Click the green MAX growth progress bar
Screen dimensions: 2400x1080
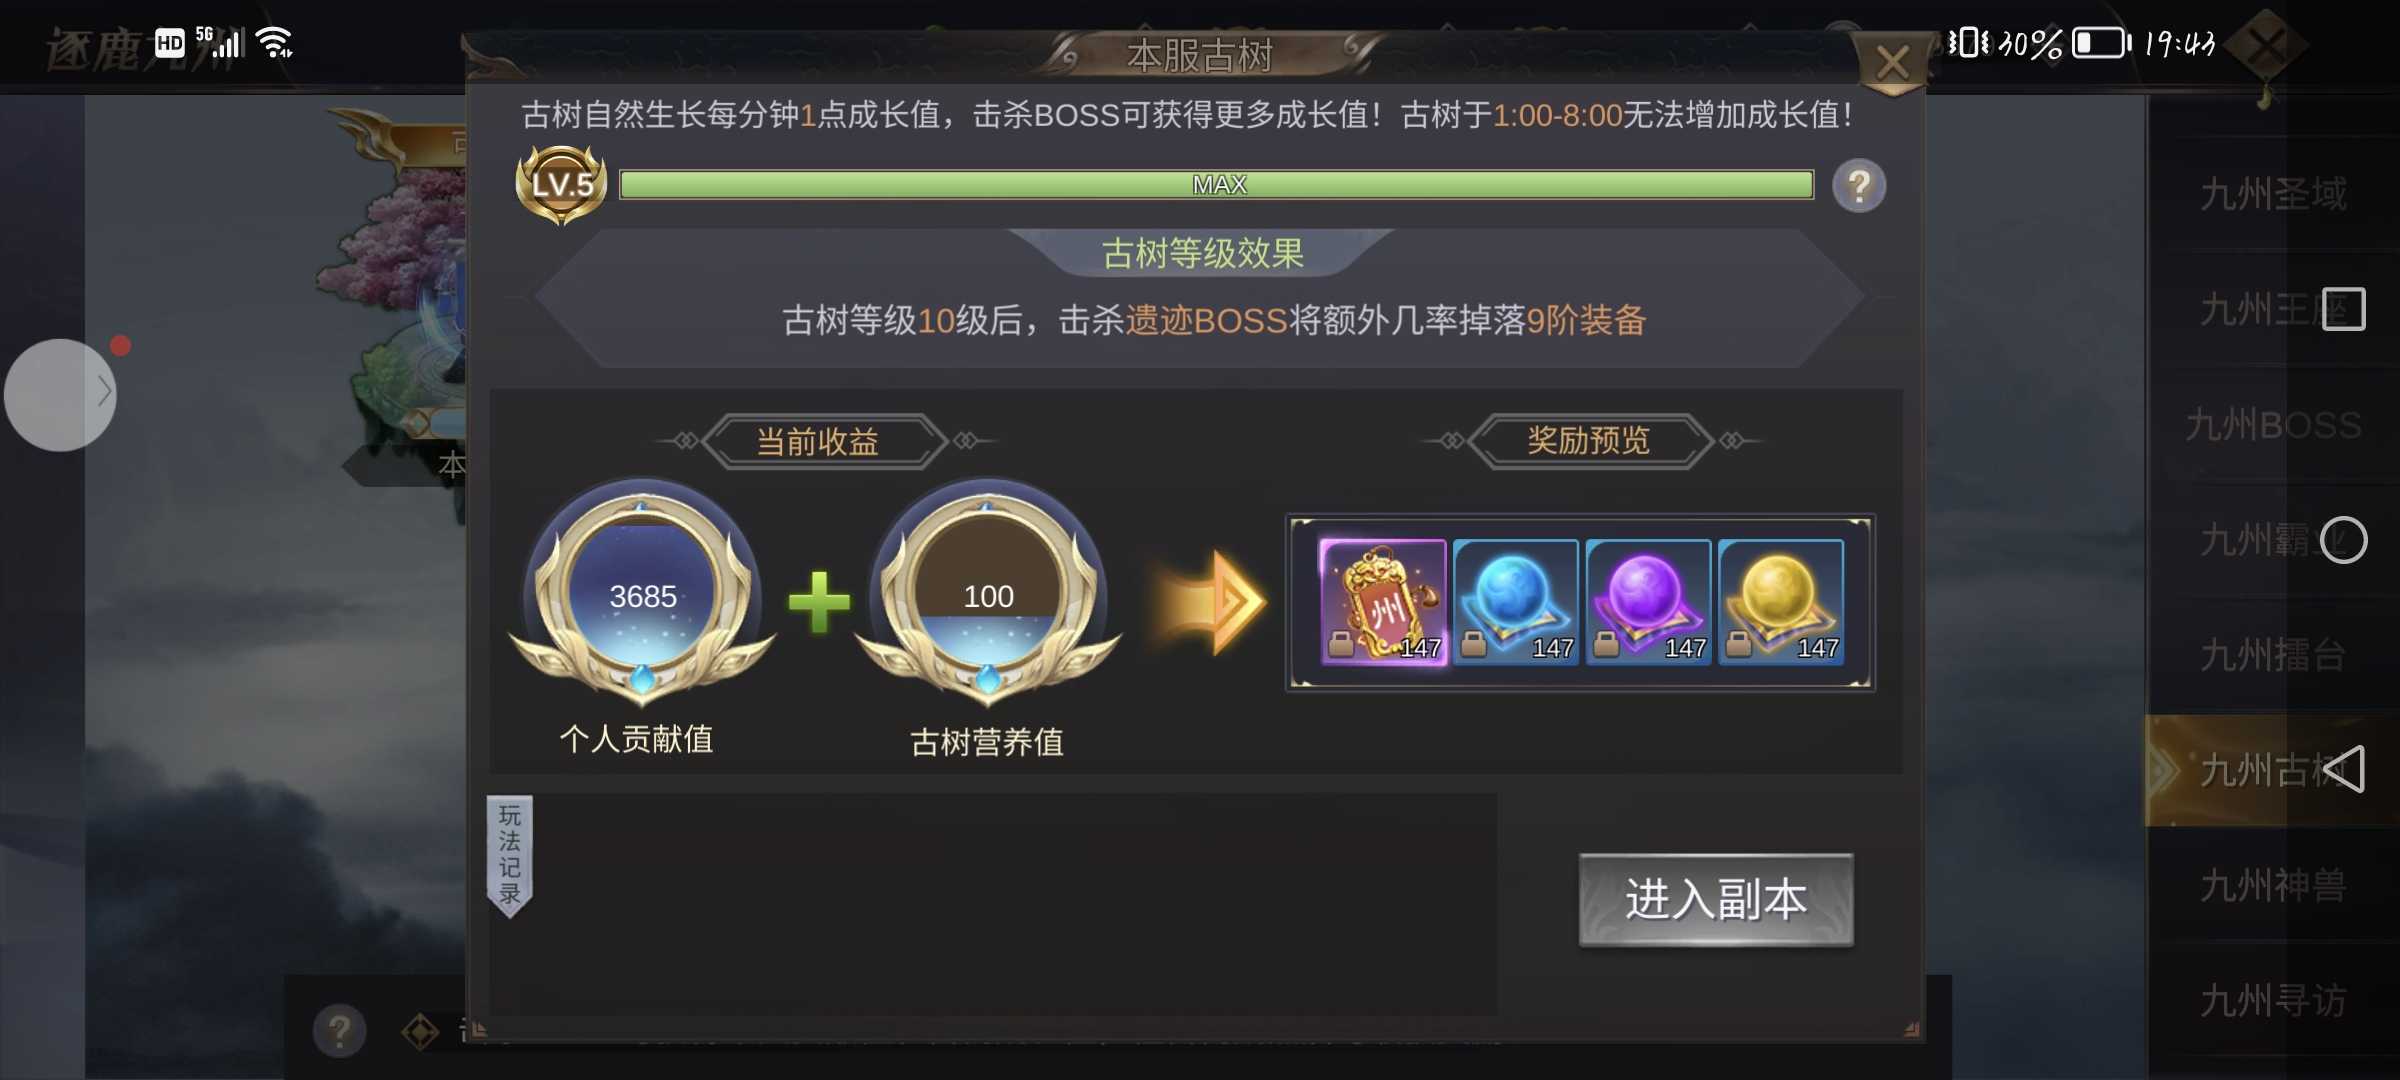(x=1216, y=185)
